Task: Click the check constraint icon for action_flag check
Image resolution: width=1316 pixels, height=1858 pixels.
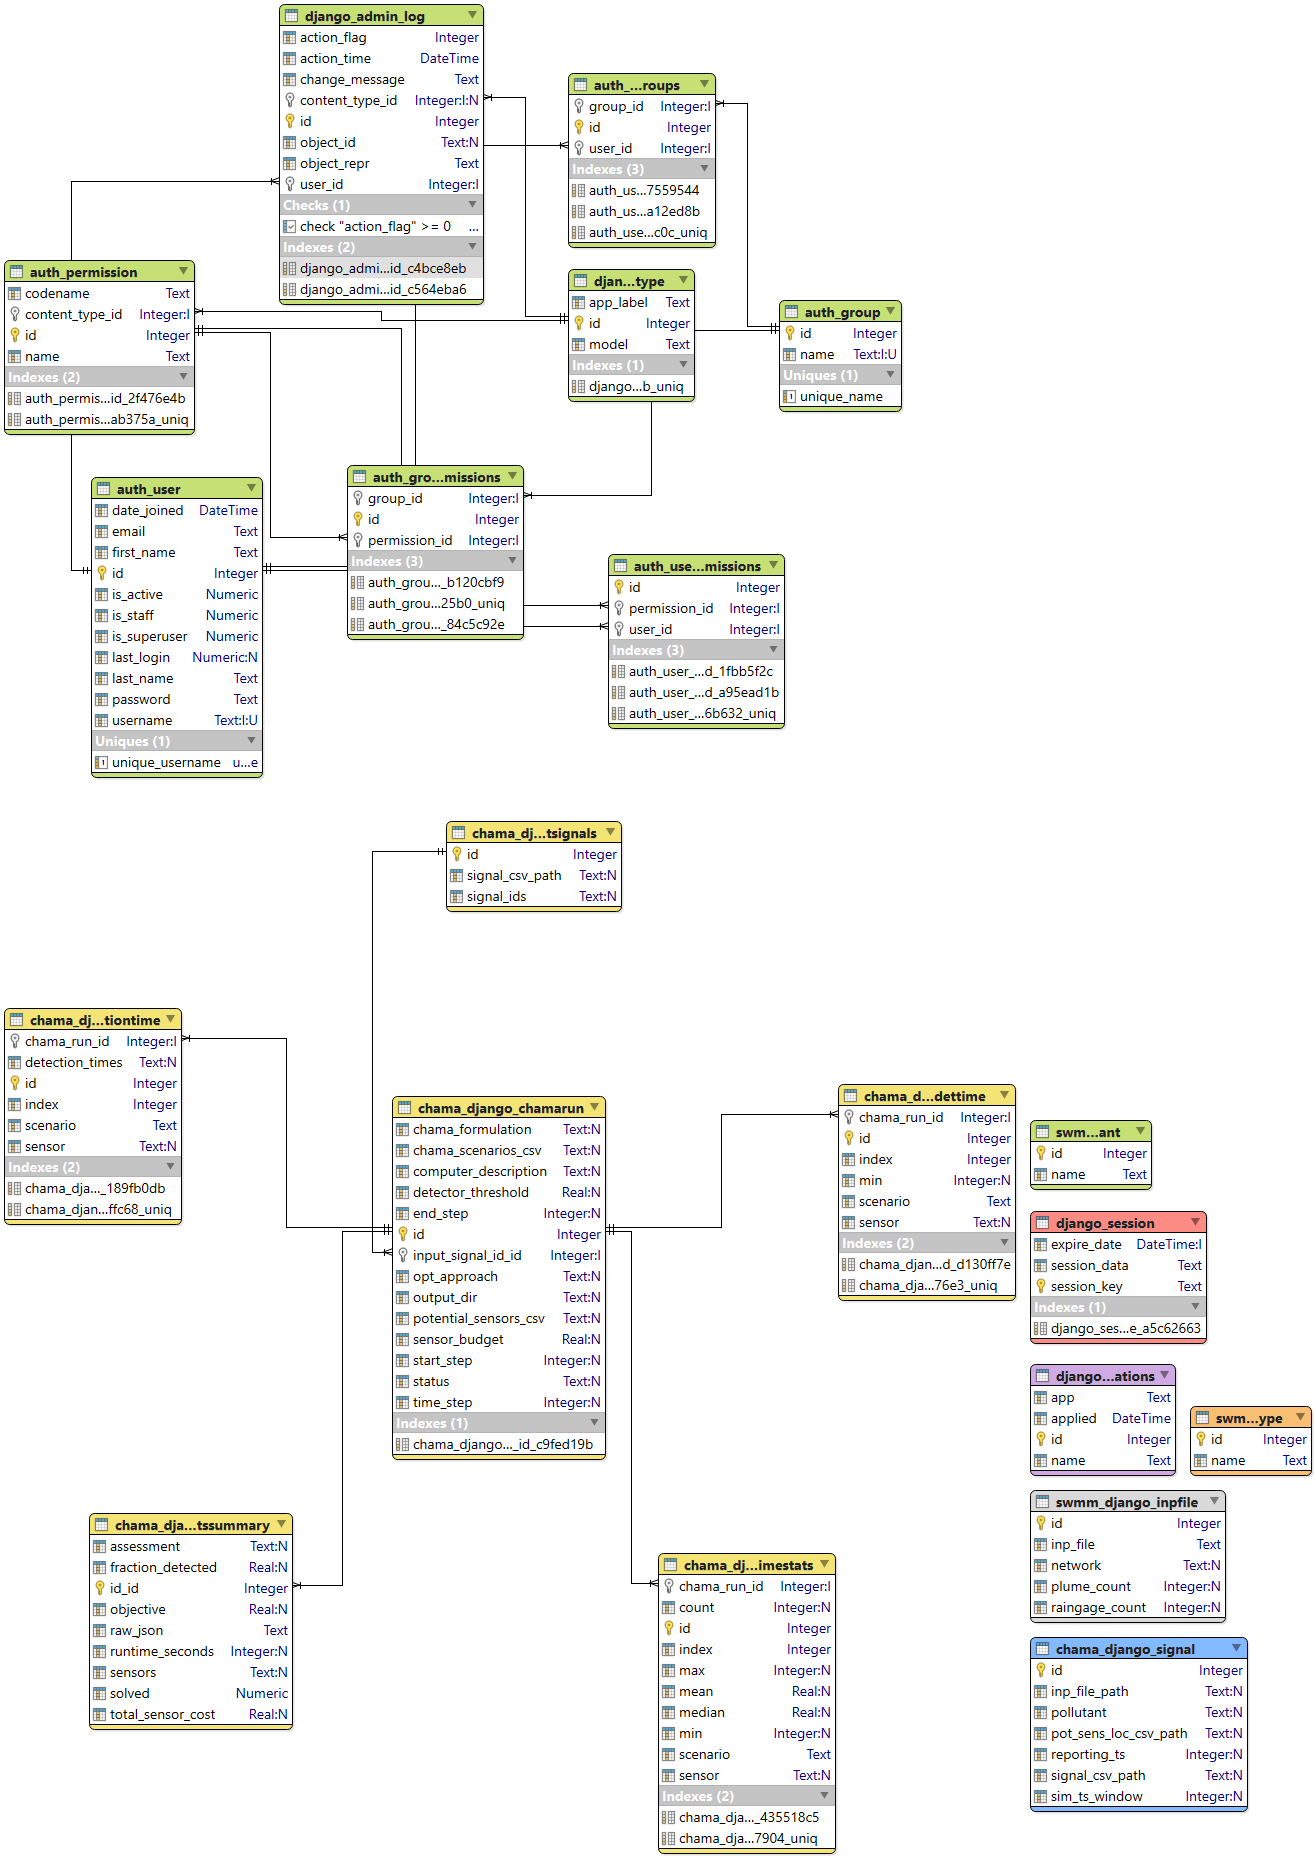Action: 290,226
